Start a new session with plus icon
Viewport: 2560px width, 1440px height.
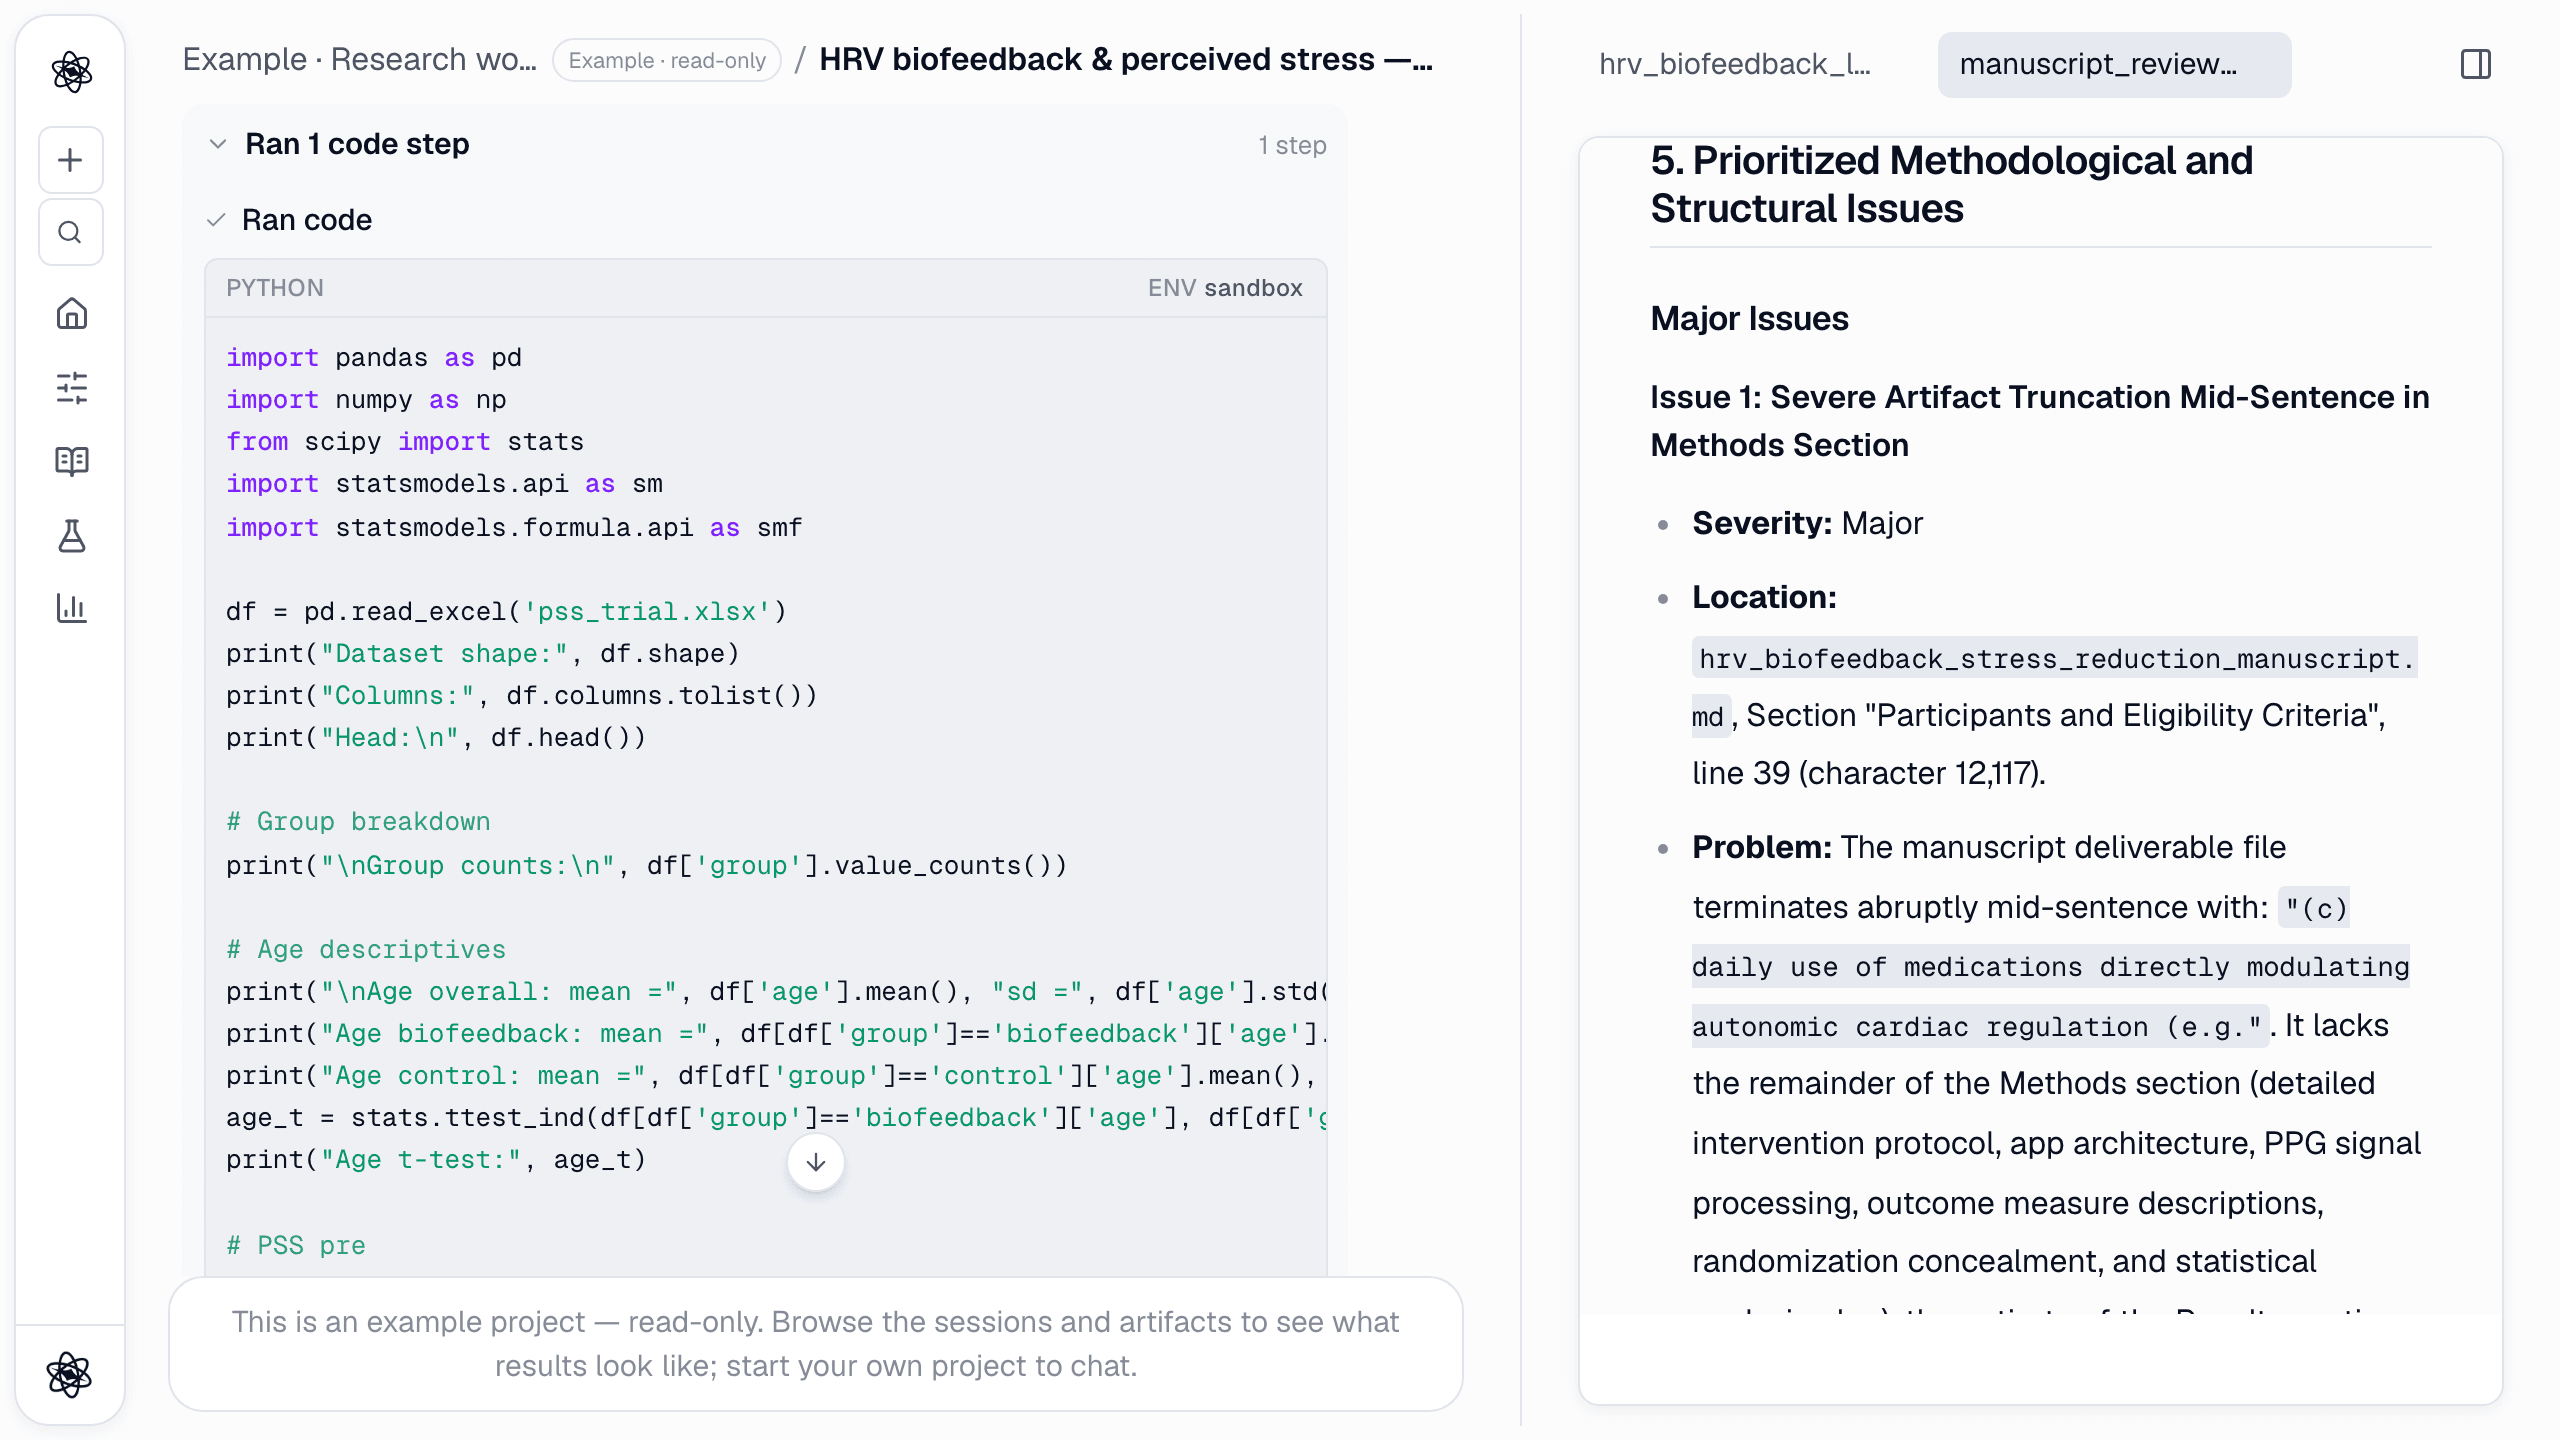tap(71, 160)
